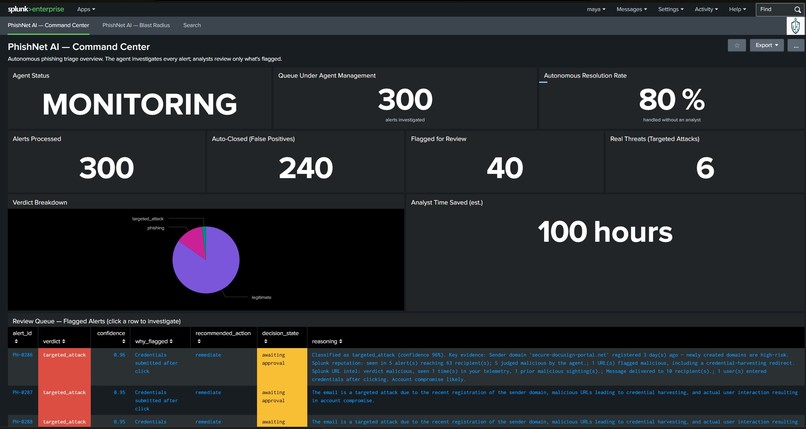This screenshot has height=429, width=806.
Task: Sort the recommended_action column
Action: tap(198, 341)
